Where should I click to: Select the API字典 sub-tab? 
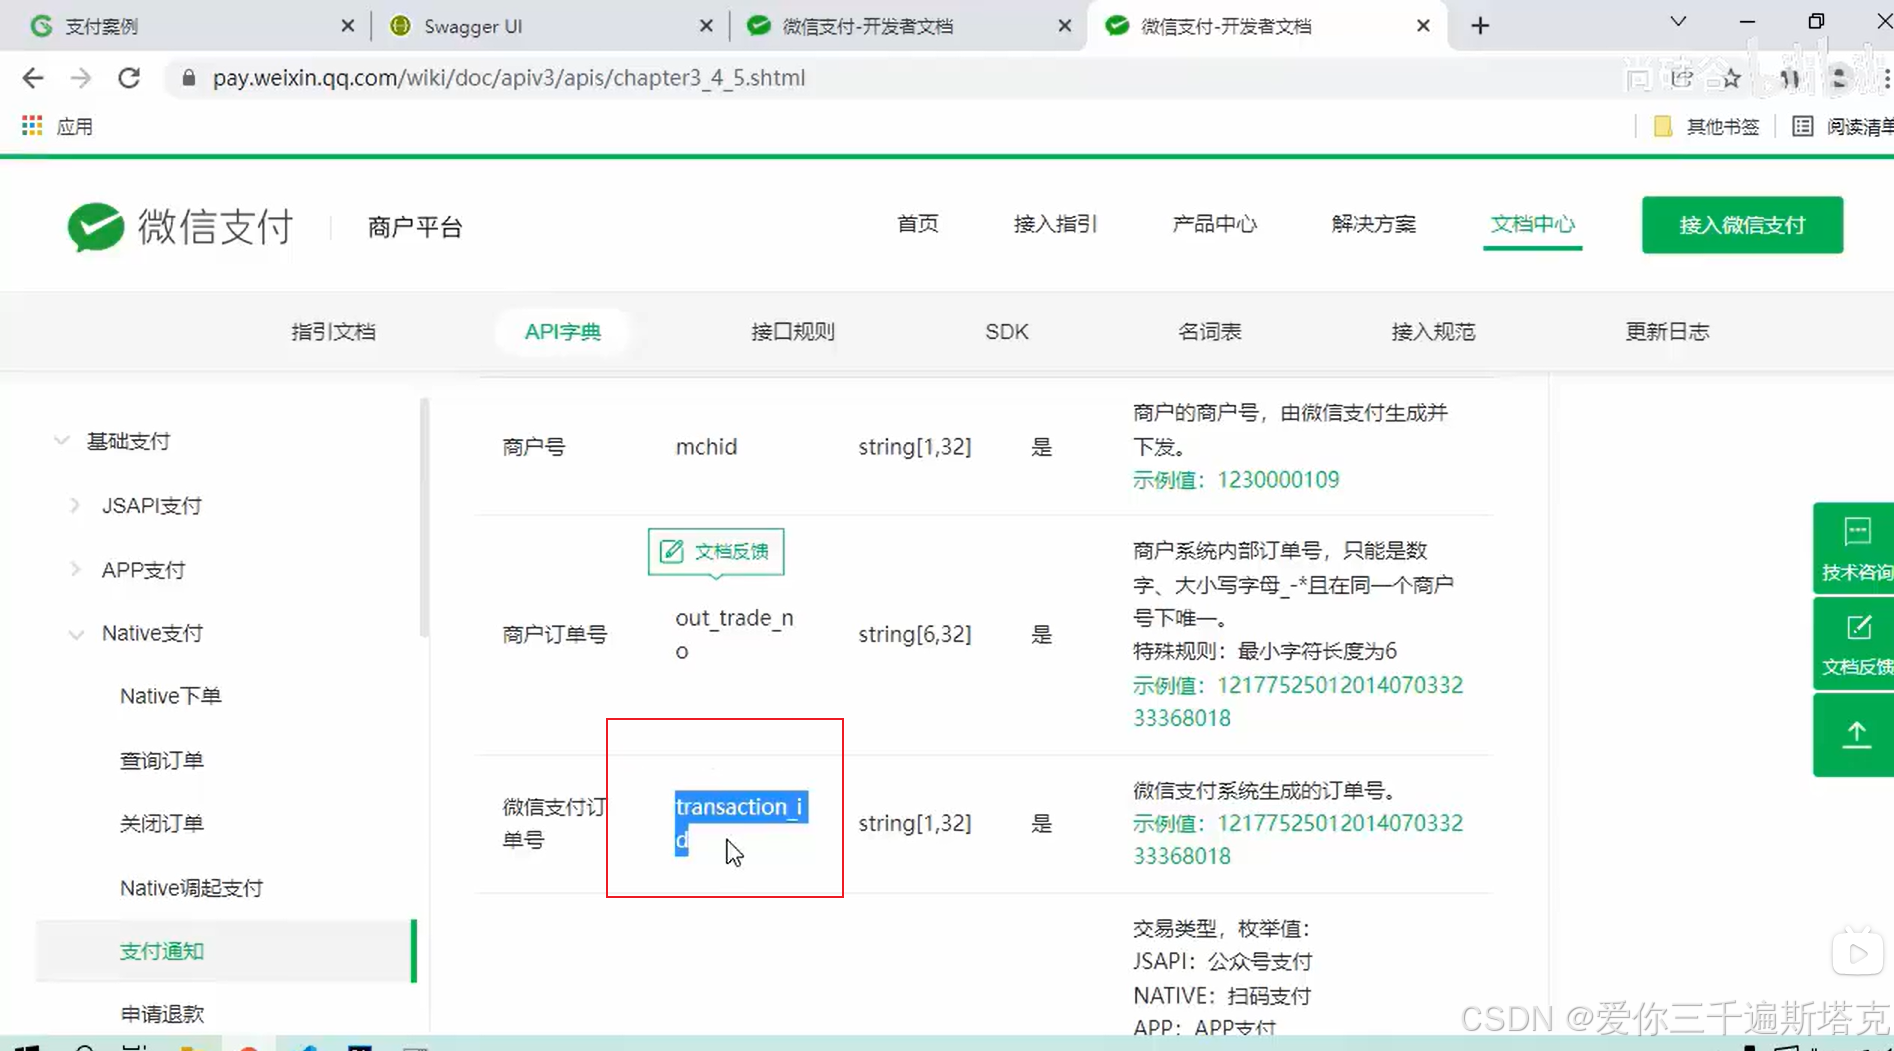click(562, 332)
